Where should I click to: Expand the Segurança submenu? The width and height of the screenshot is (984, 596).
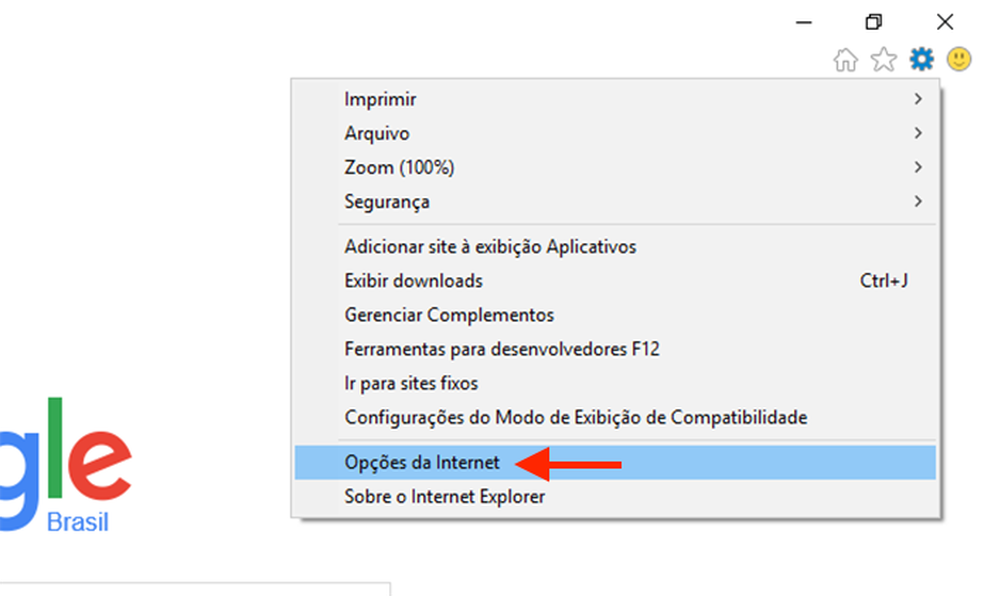click(917, 201)
